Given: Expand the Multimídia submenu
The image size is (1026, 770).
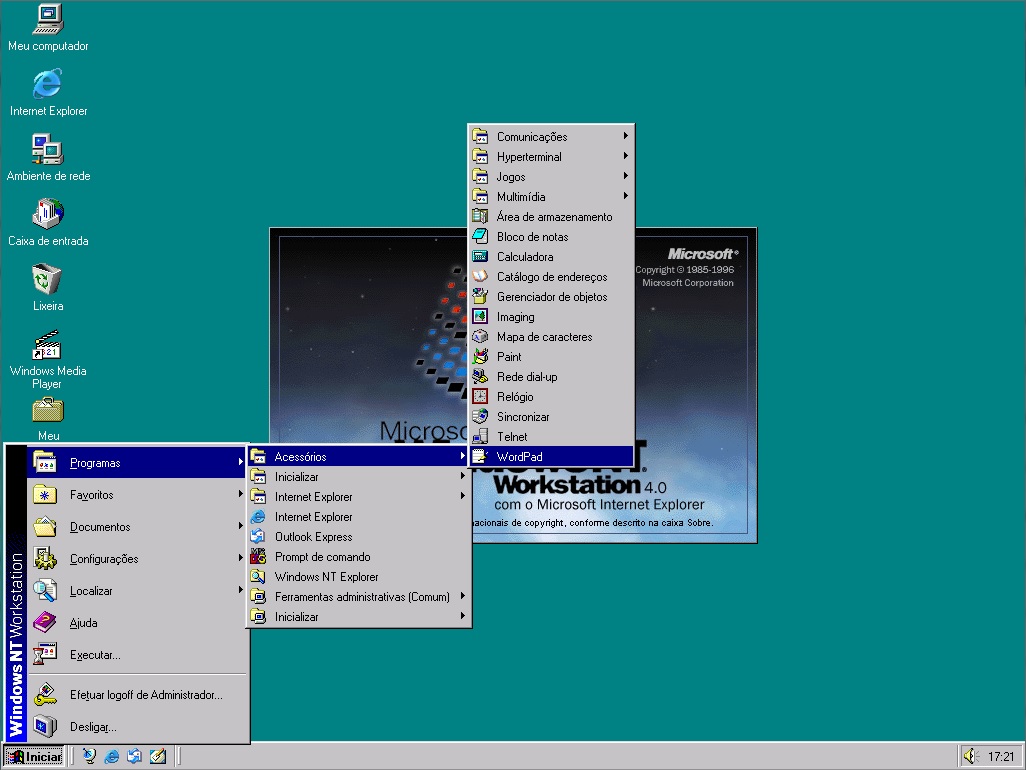Looking at the screenshot, I should [522, 196].
